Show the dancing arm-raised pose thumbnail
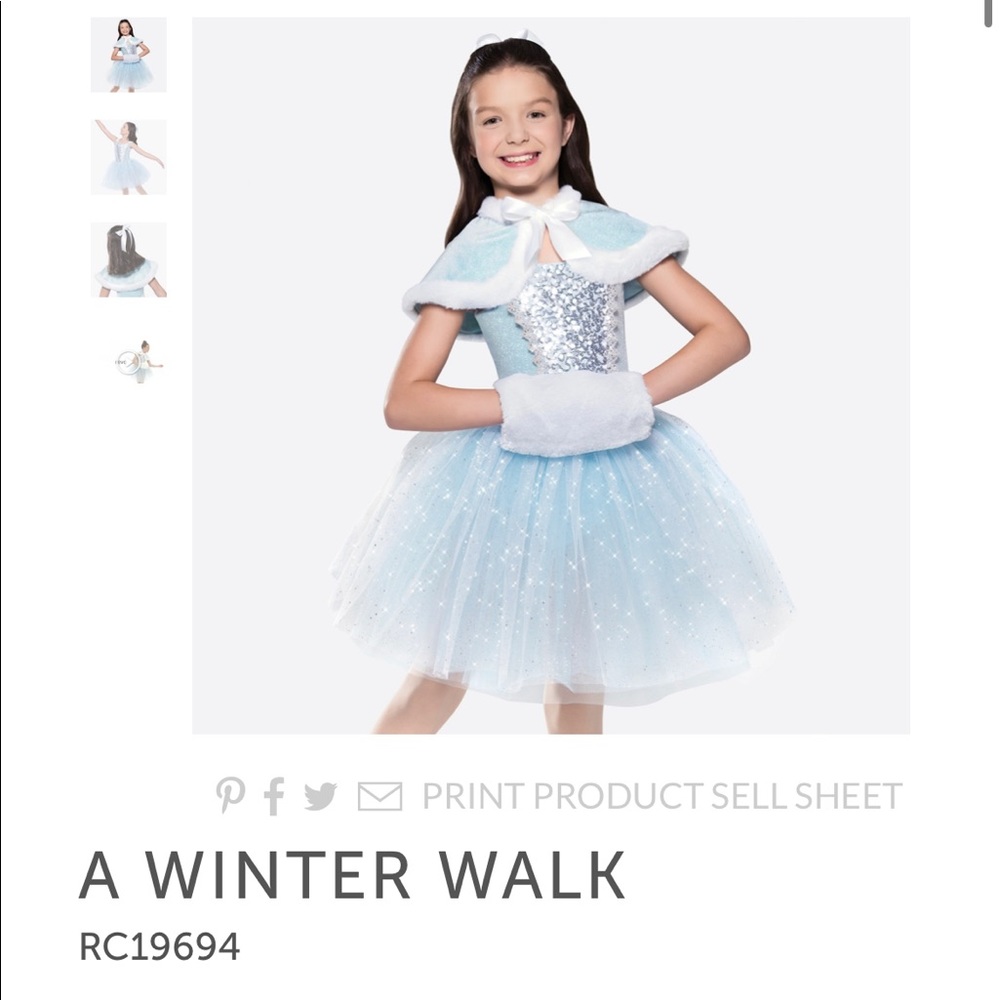The image size is (1000, 1000). (x=128, y=157)
